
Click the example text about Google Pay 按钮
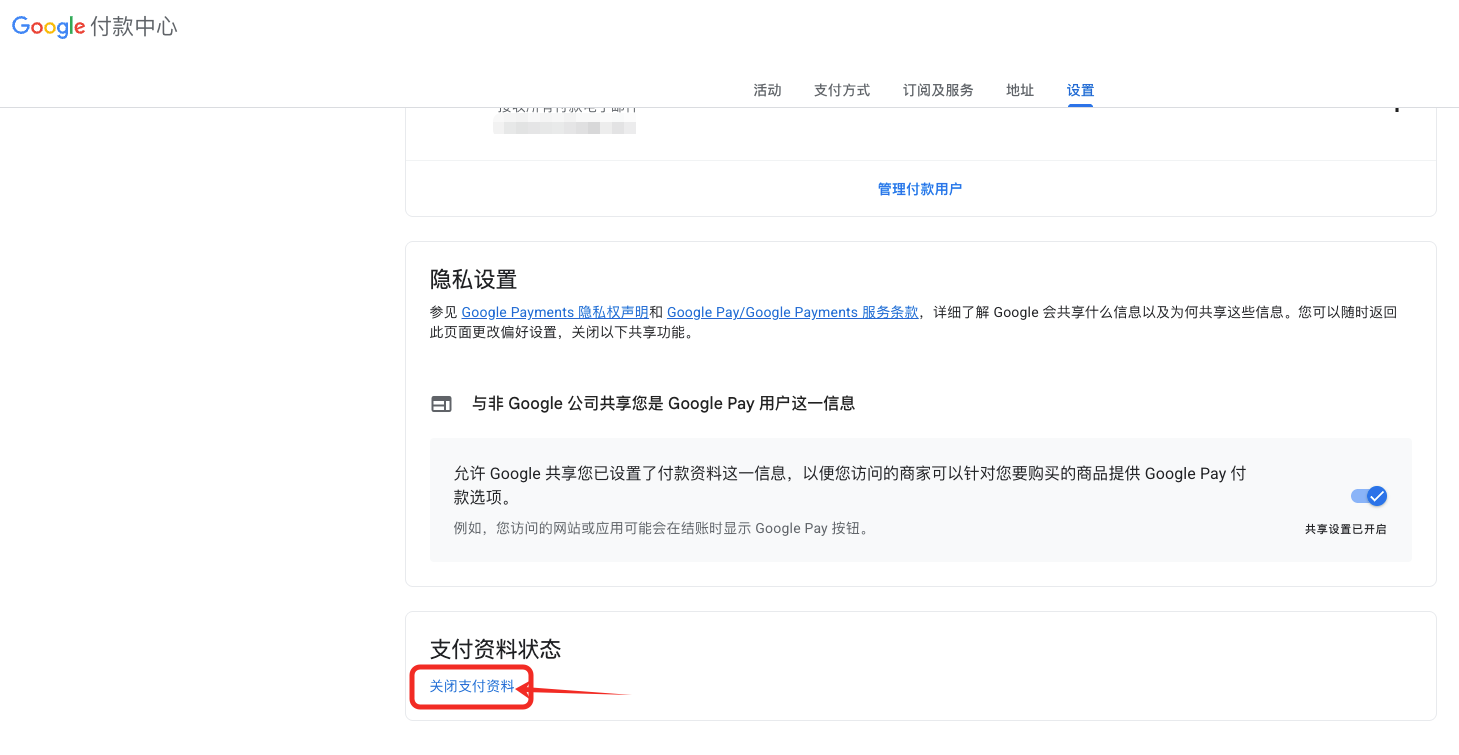(664, 528)
